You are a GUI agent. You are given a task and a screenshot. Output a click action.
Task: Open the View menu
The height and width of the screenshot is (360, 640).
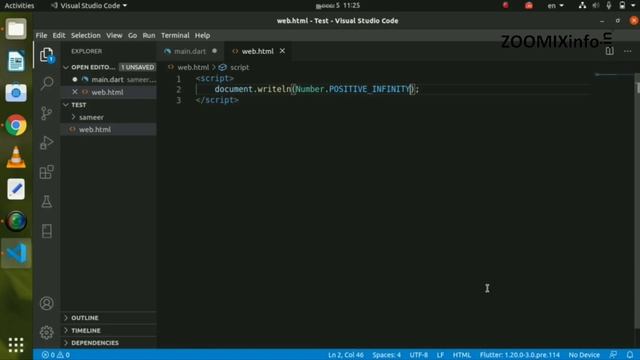pyautogui.click(x=114, y=36)
